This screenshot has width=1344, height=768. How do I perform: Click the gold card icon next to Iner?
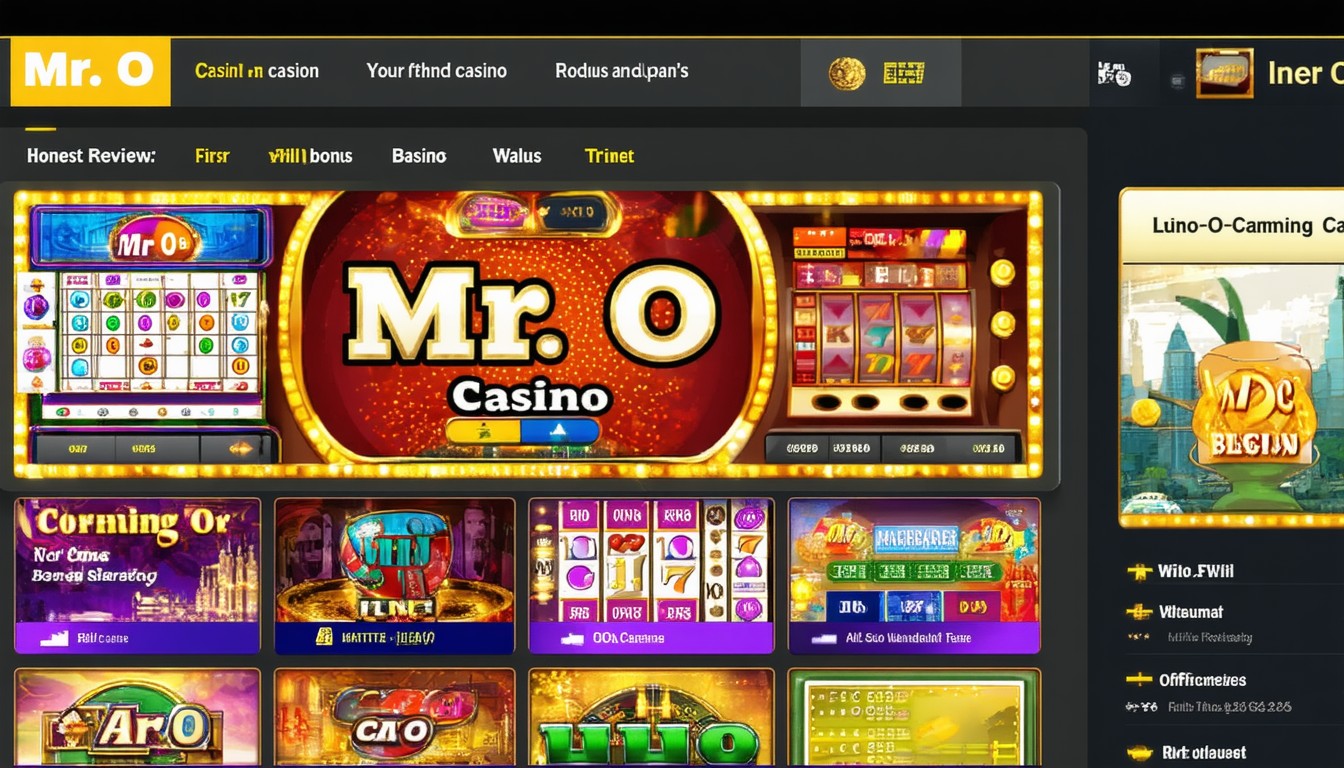coord(1224,73)
